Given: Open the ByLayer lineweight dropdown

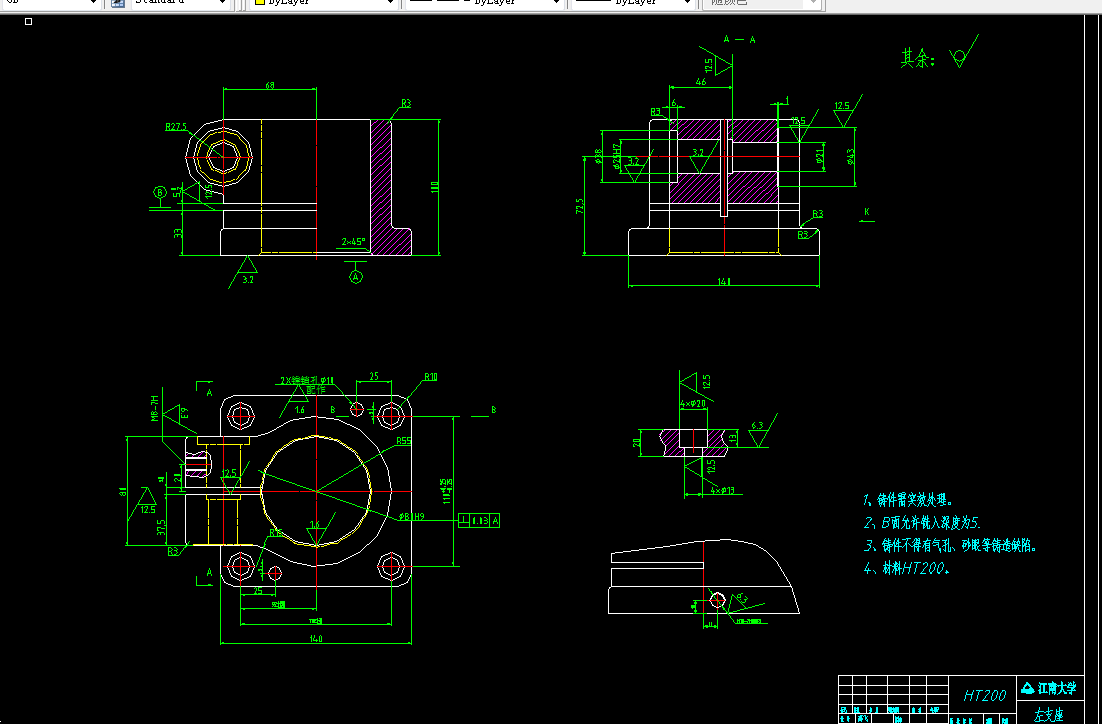Looking at the screenshot, I should [x=633, y=3].
